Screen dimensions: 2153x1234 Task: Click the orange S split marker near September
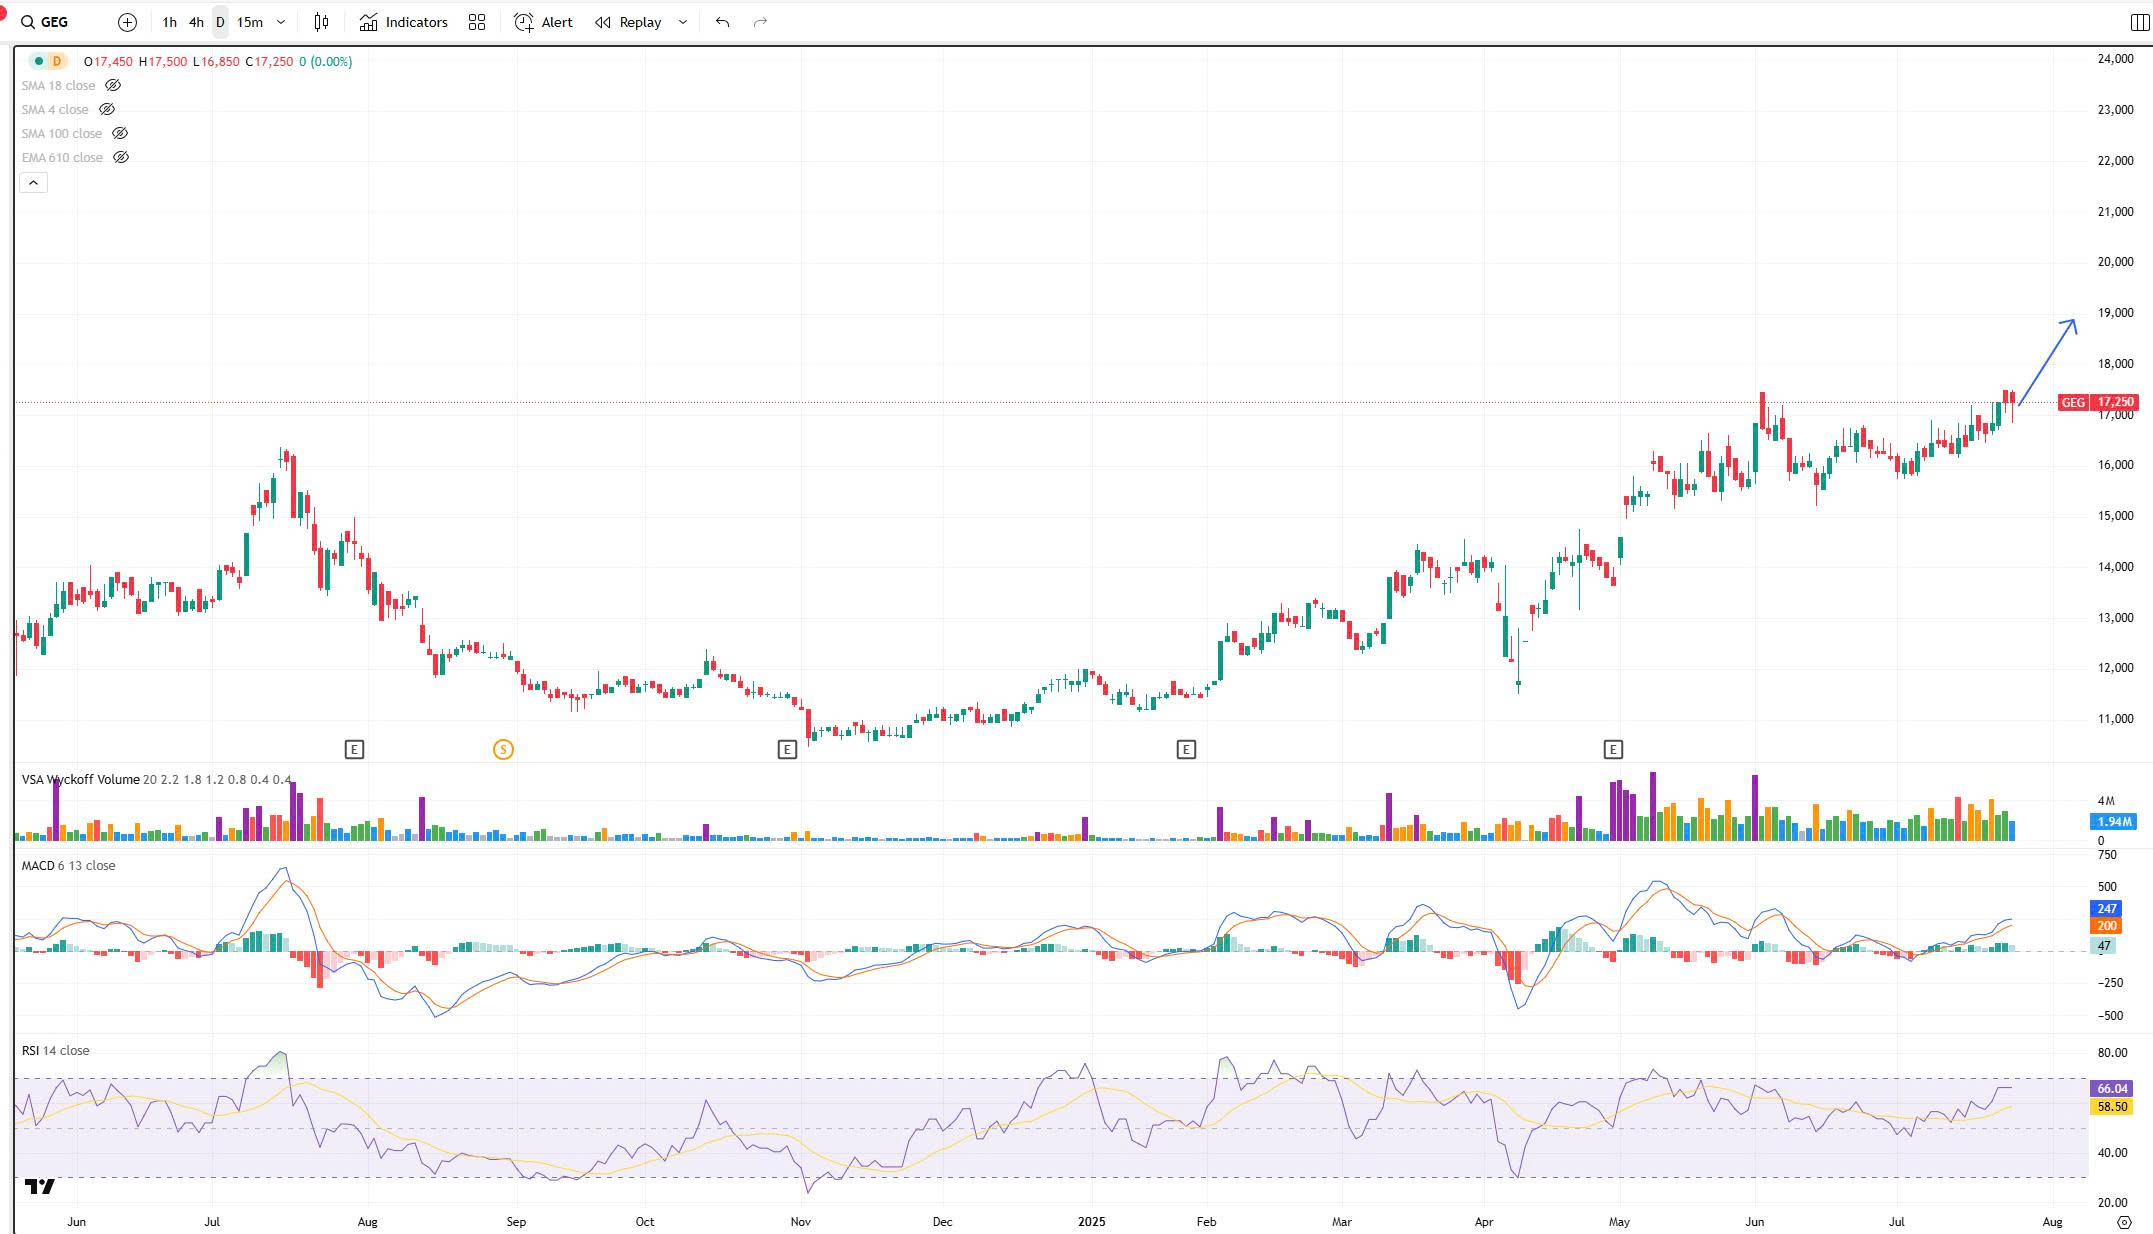503,749
